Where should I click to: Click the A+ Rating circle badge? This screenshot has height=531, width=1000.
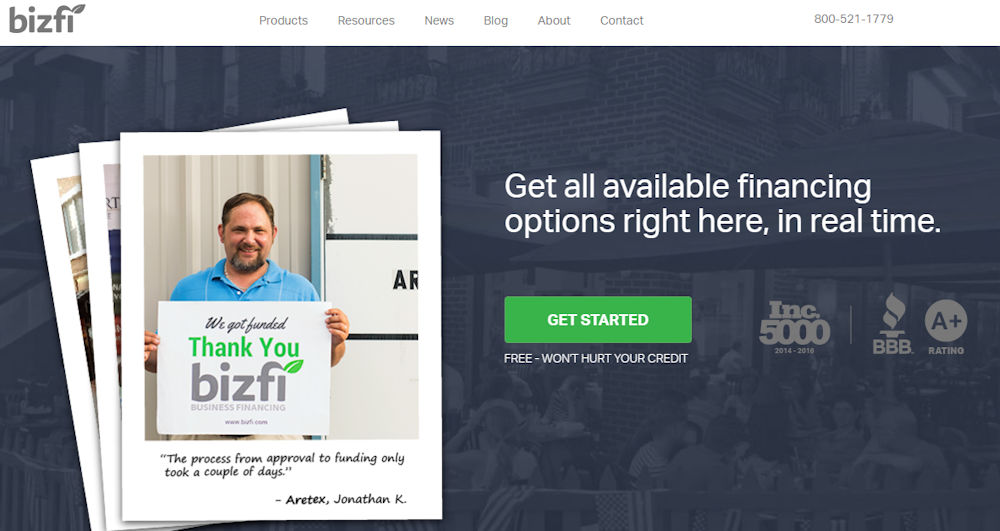[946, 327]
